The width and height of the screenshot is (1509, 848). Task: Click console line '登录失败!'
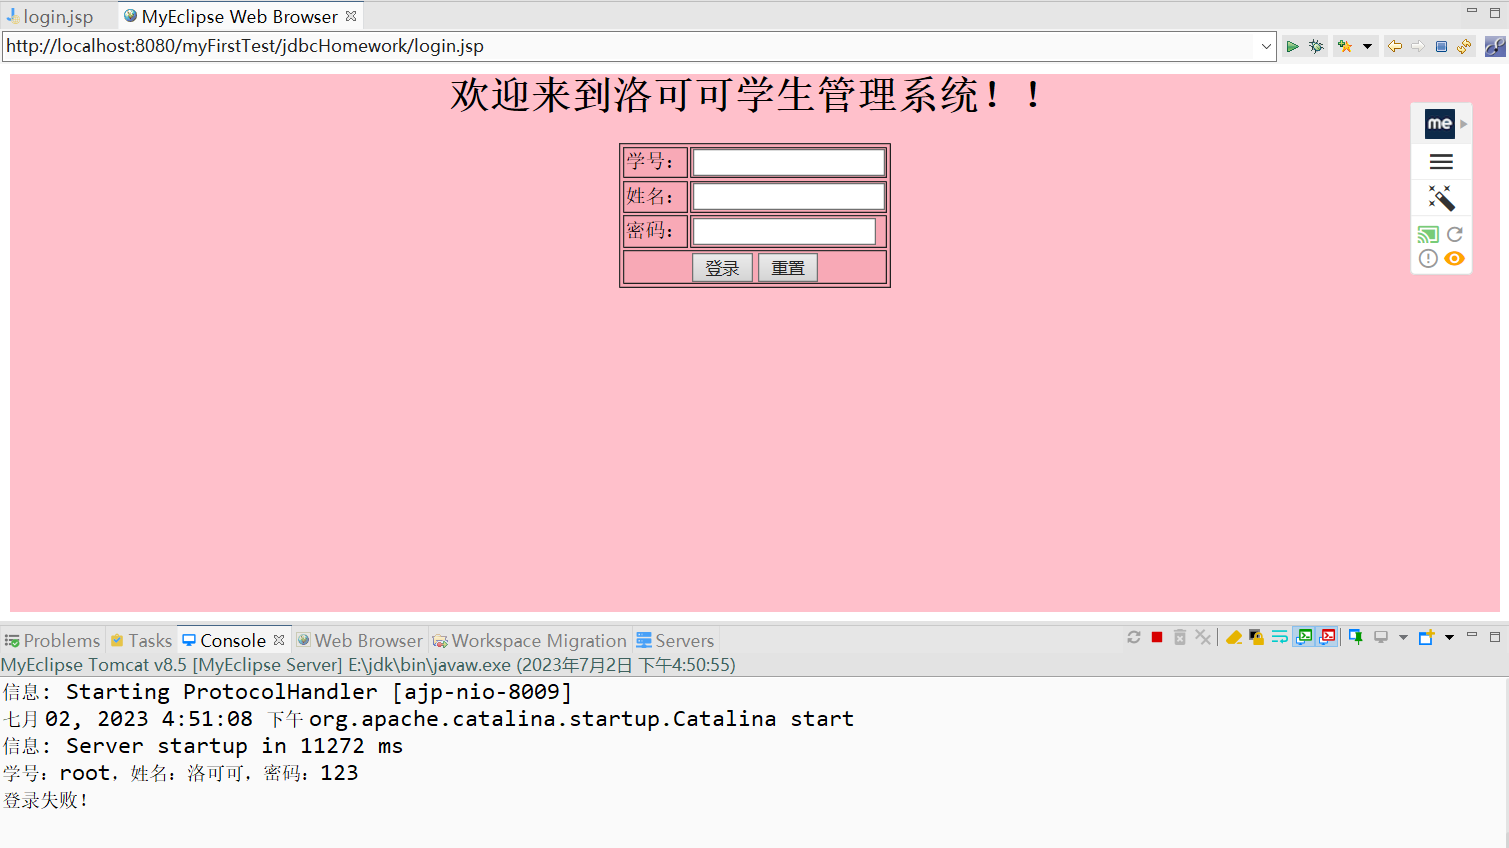(x=46, y=800)
